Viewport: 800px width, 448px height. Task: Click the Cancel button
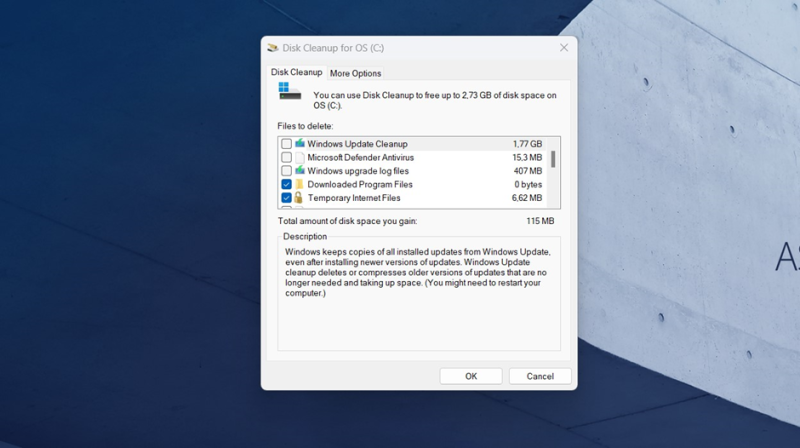click(x=540, y=376)
